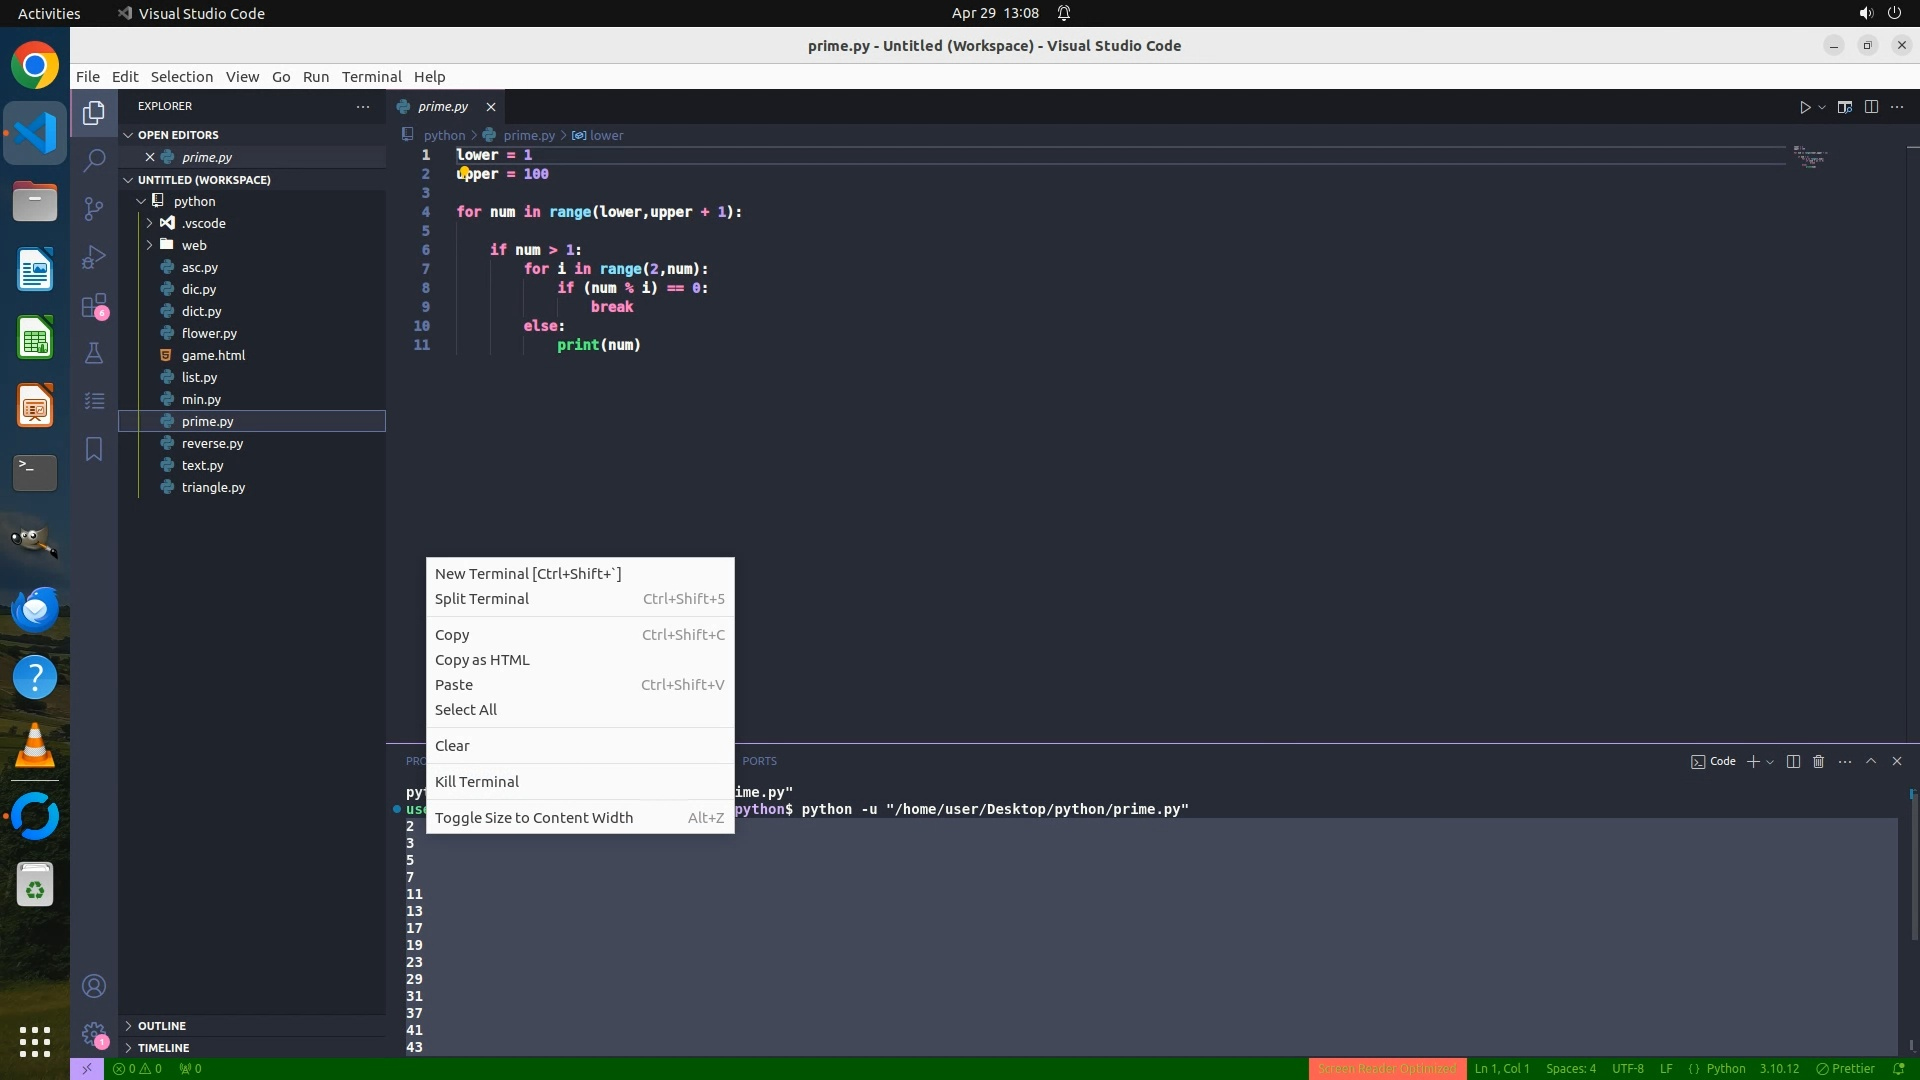Open the launch profile dropdown beside the plus
Viewport: 1920px width, 1080px height.
(1770, 762)
